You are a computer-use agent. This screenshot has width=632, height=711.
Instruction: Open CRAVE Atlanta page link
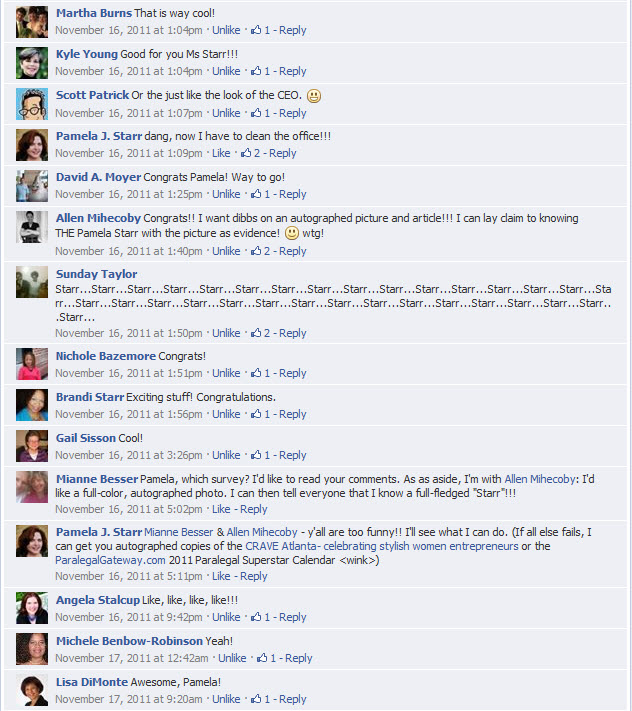tap(382, 546)
